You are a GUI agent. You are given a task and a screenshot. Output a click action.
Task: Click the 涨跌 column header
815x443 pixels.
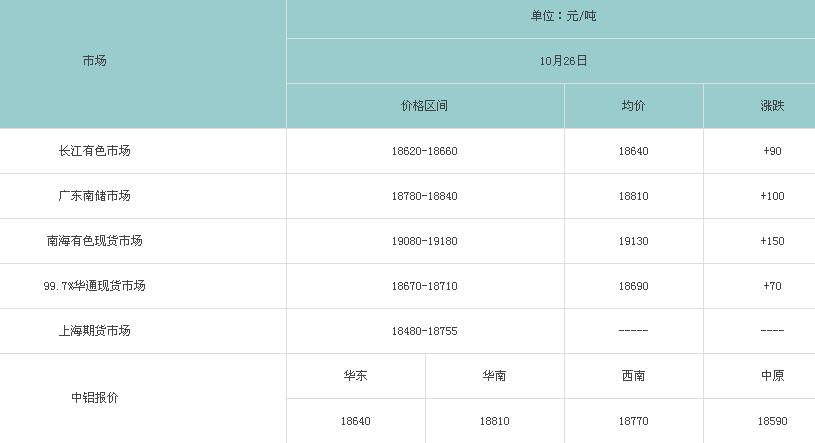coord(771,106)
